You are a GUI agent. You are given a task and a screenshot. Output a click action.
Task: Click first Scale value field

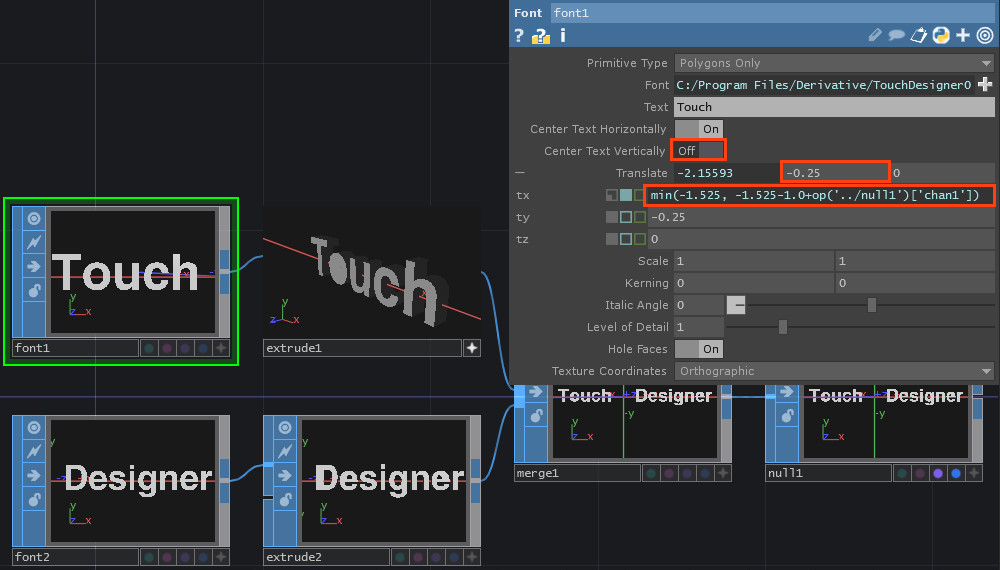(x=754, y=261)
